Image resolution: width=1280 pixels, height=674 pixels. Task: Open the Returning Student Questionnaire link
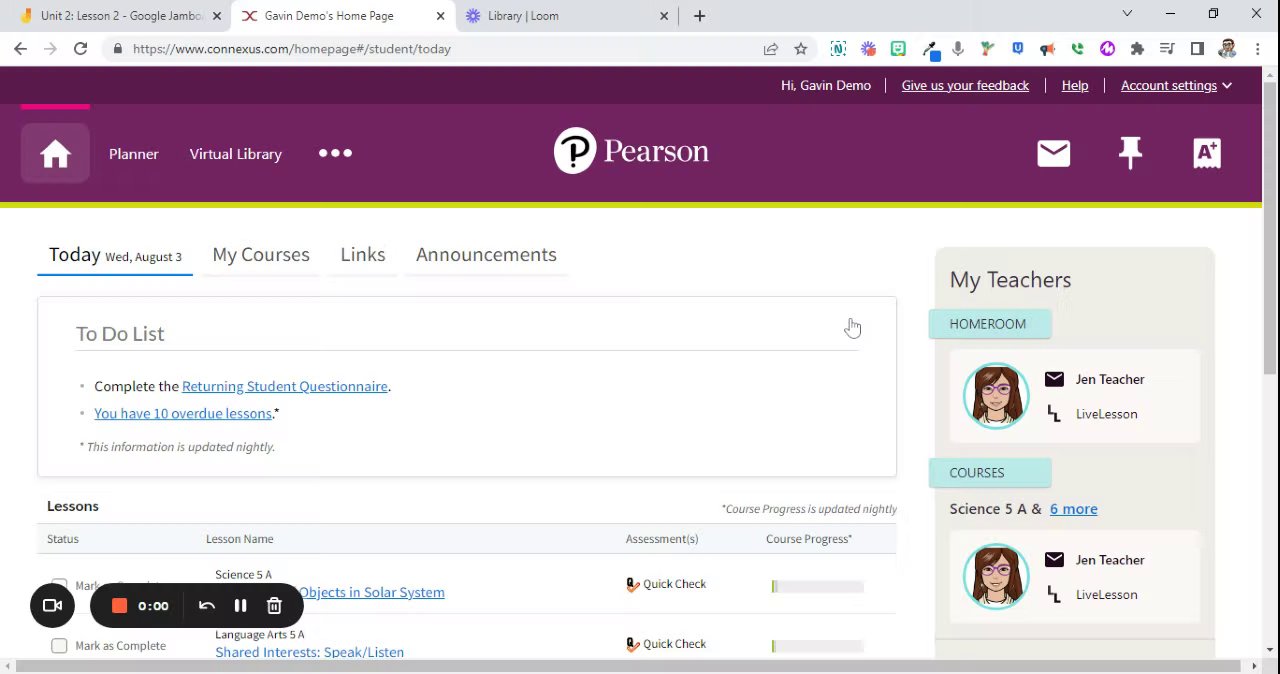pos(285,386)
